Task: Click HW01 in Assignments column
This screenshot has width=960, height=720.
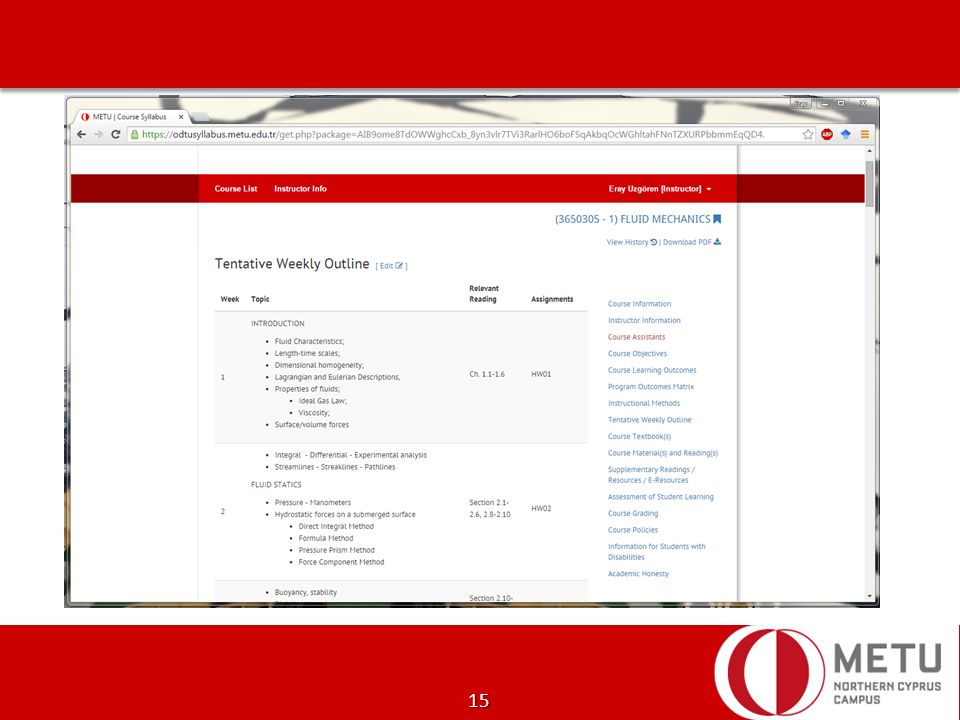Action: (x=541, y=374)
